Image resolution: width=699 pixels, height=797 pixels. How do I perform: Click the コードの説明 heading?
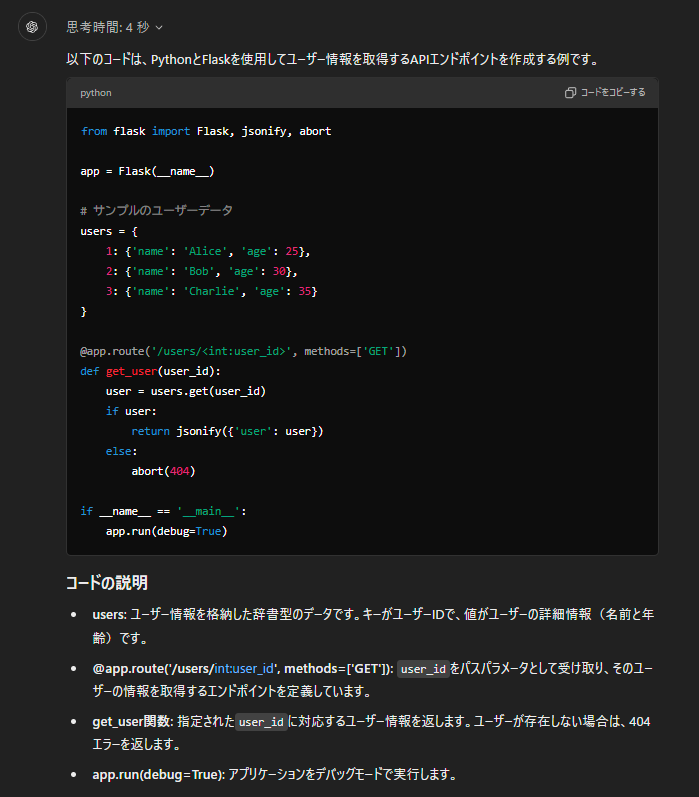pos(107,582)
